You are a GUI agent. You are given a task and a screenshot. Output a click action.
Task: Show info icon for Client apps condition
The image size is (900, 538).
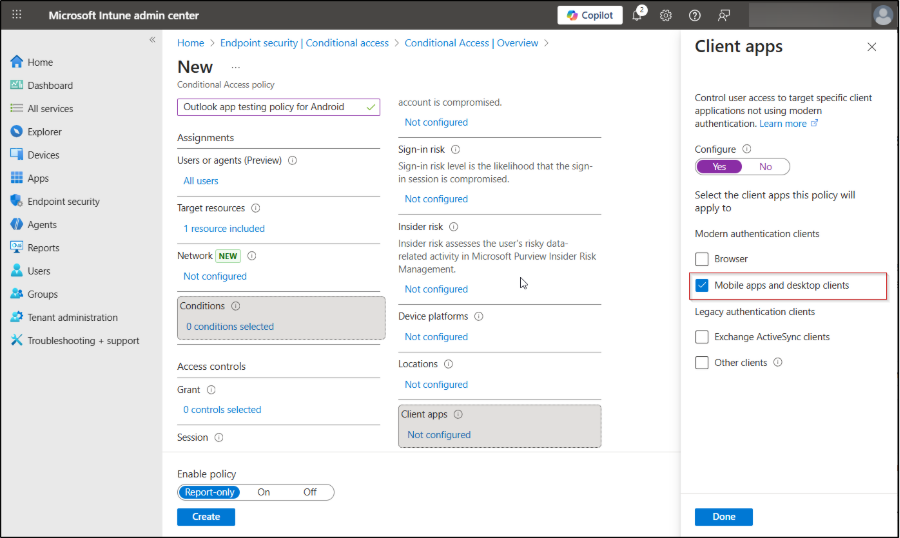pyautogui.click(x=458, y=415)
